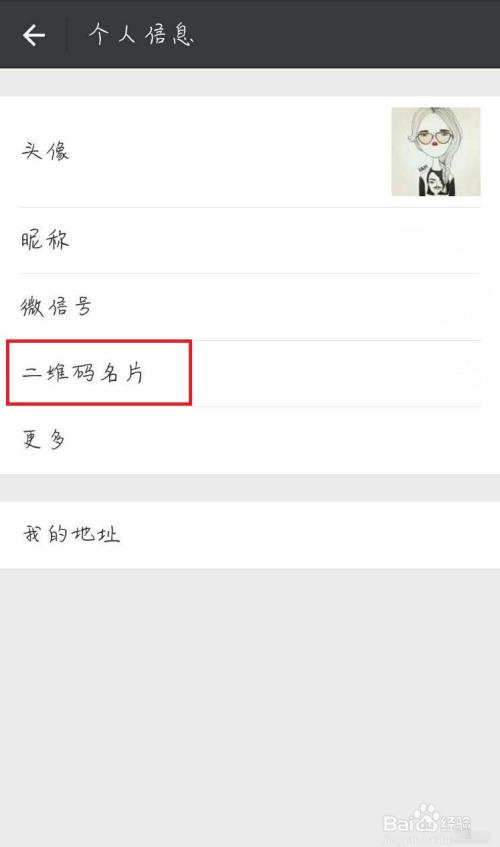Click the Baidu经验 watermark text

(x=427, y=823)
